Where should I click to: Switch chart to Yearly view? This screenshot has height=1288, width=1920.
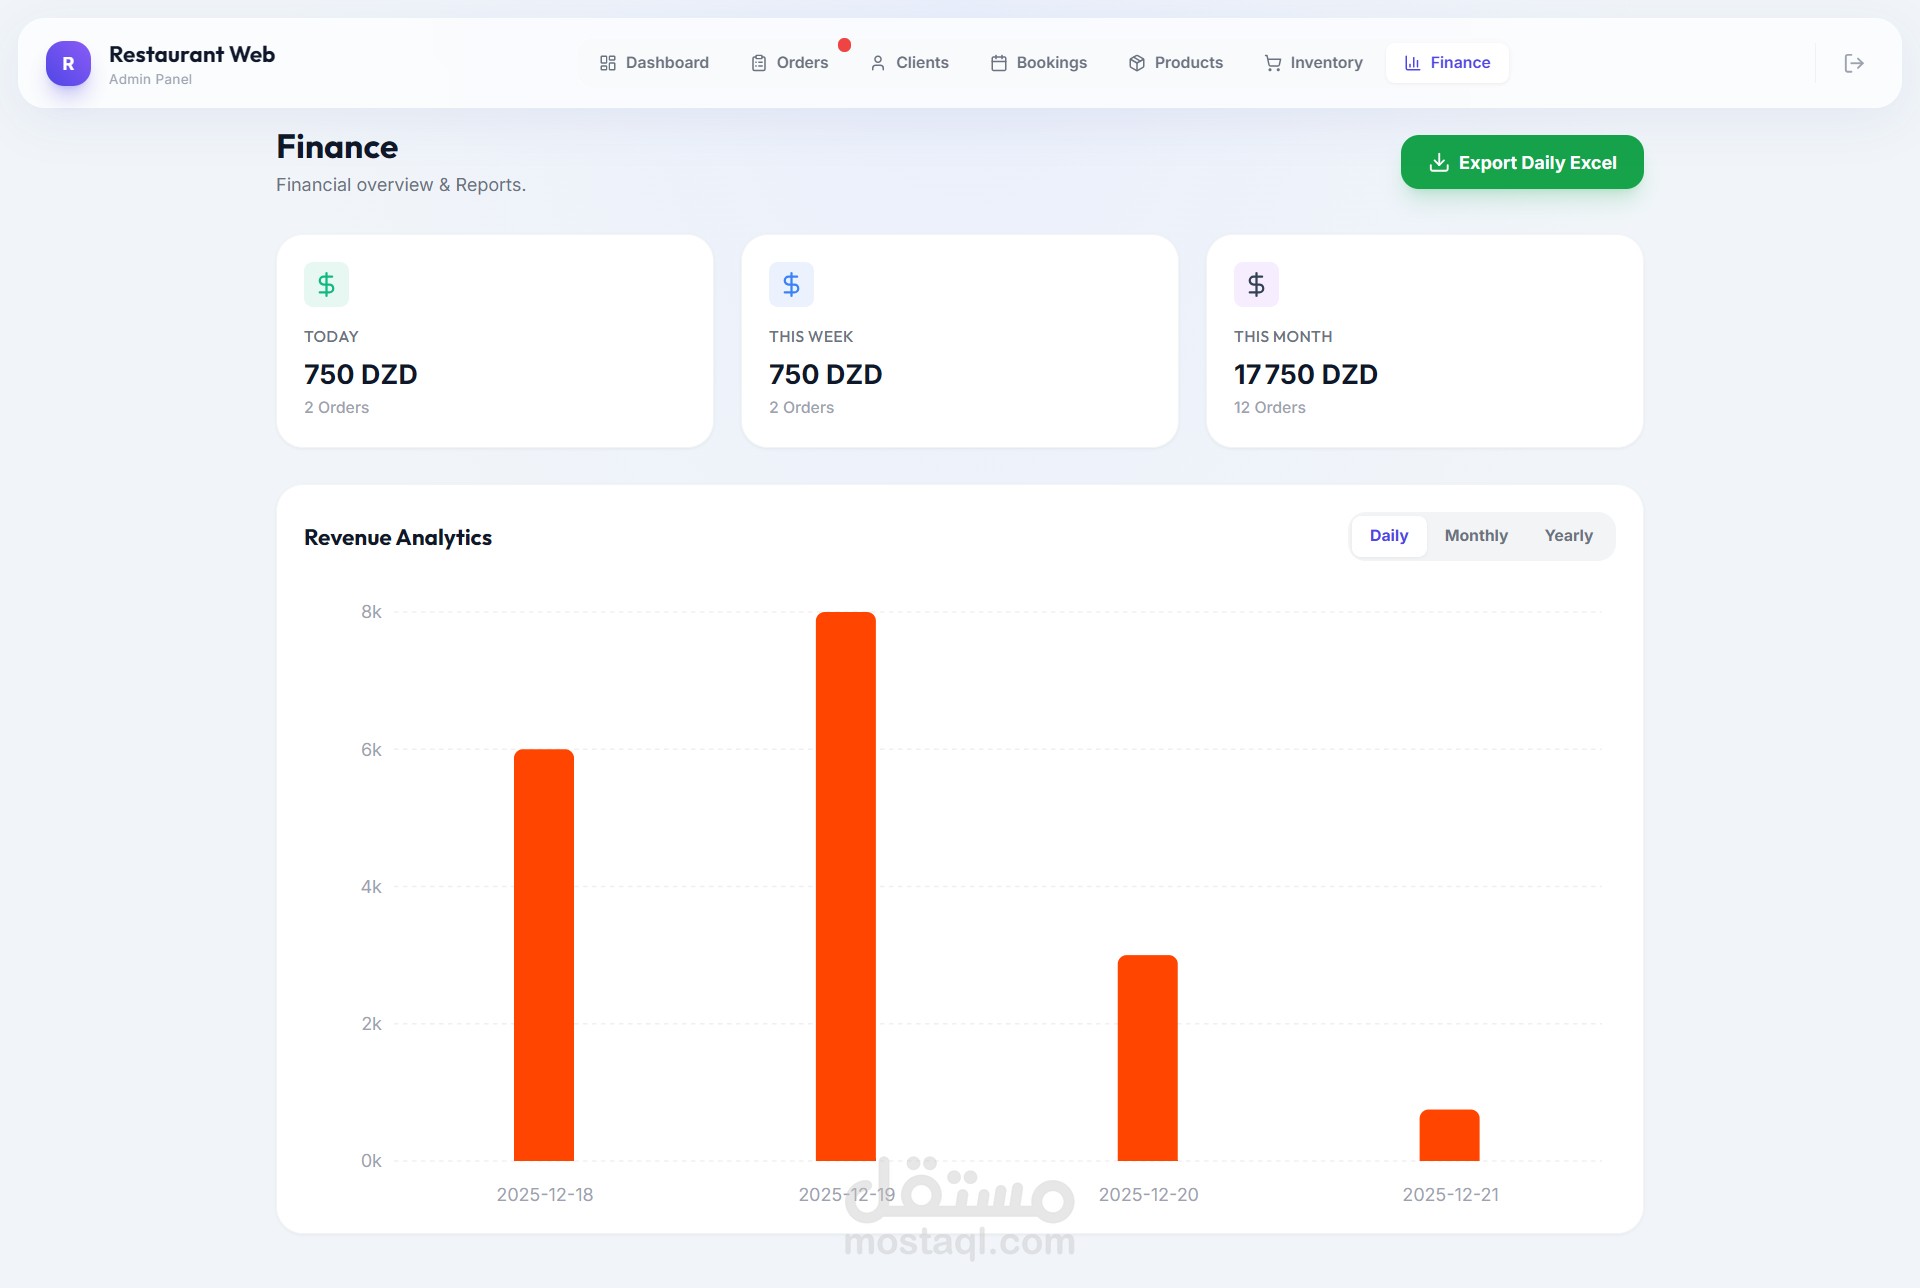[1568, 536]
